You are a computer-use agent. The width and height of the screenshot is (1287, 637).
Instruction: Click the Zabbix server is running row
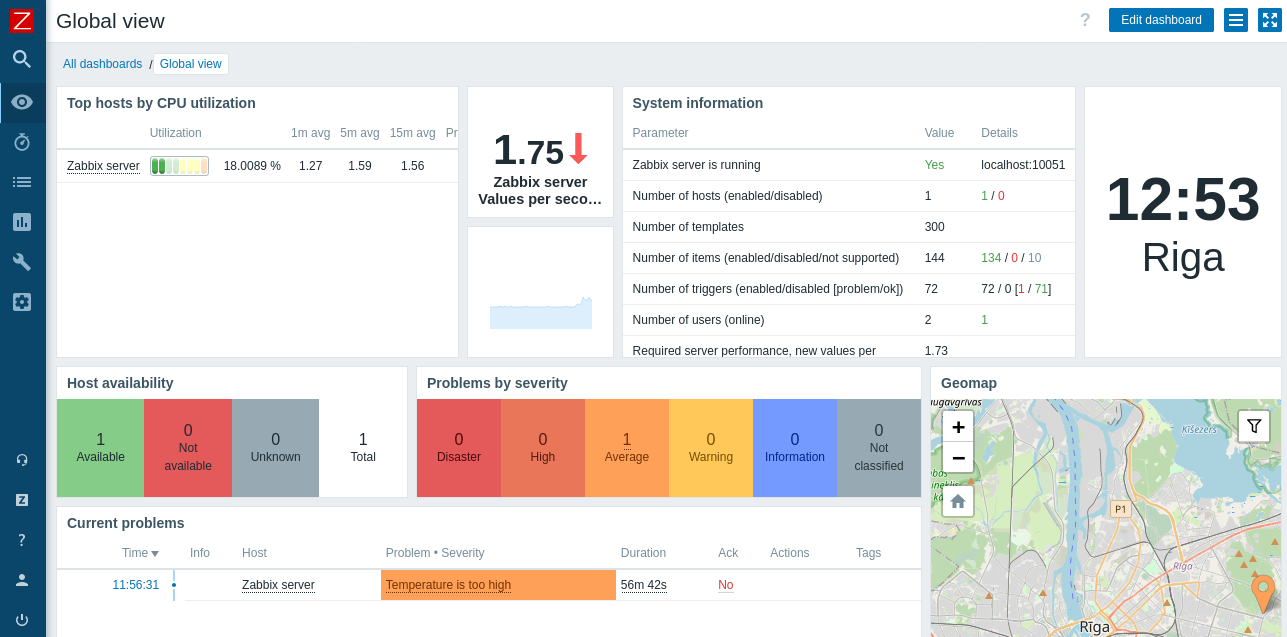click(849, 165)
